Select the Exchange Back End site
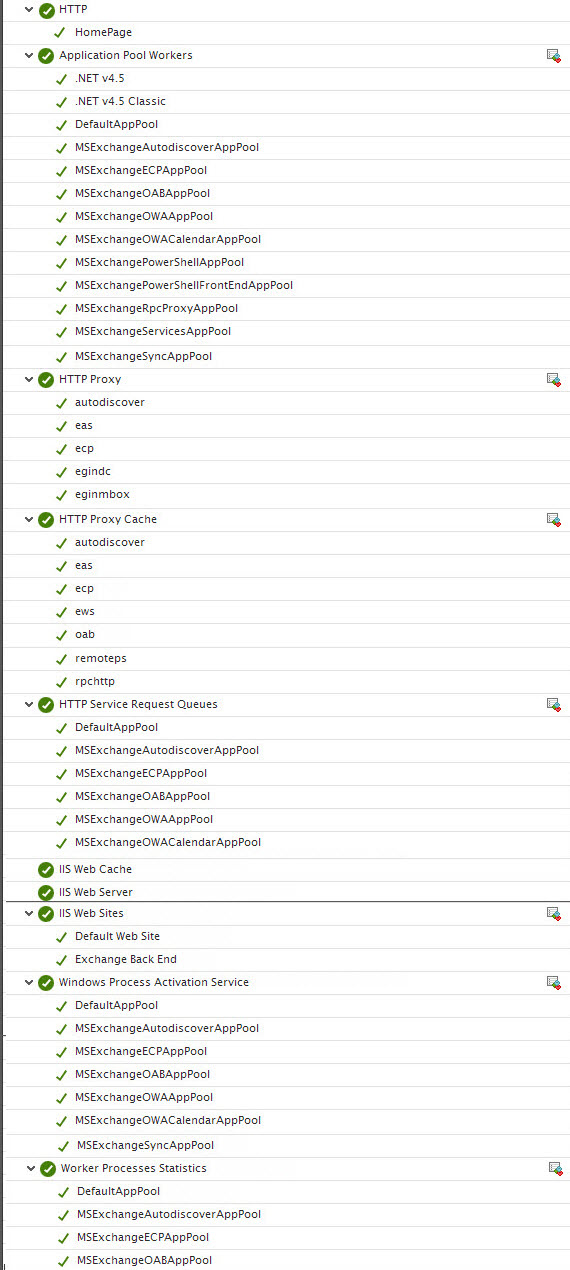 (126, 960)
